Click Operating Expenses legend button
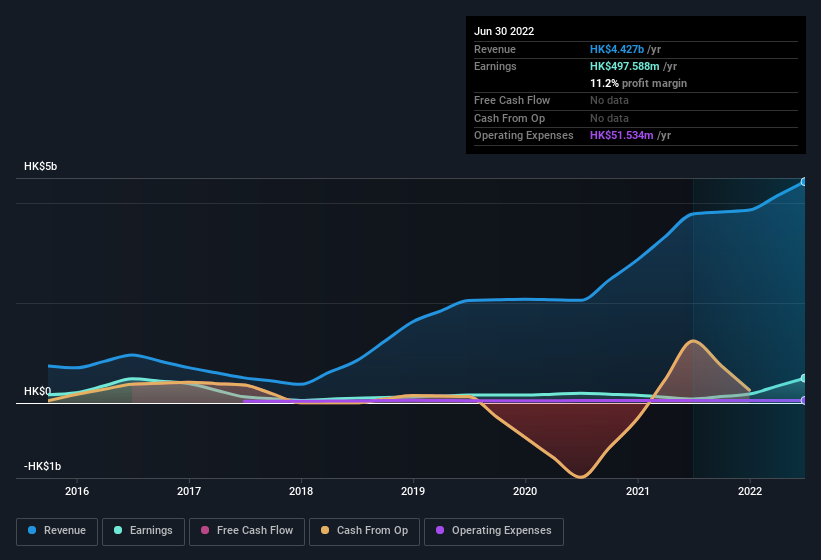The height and width of the screenshot is (560, 821). pos(493,531)
